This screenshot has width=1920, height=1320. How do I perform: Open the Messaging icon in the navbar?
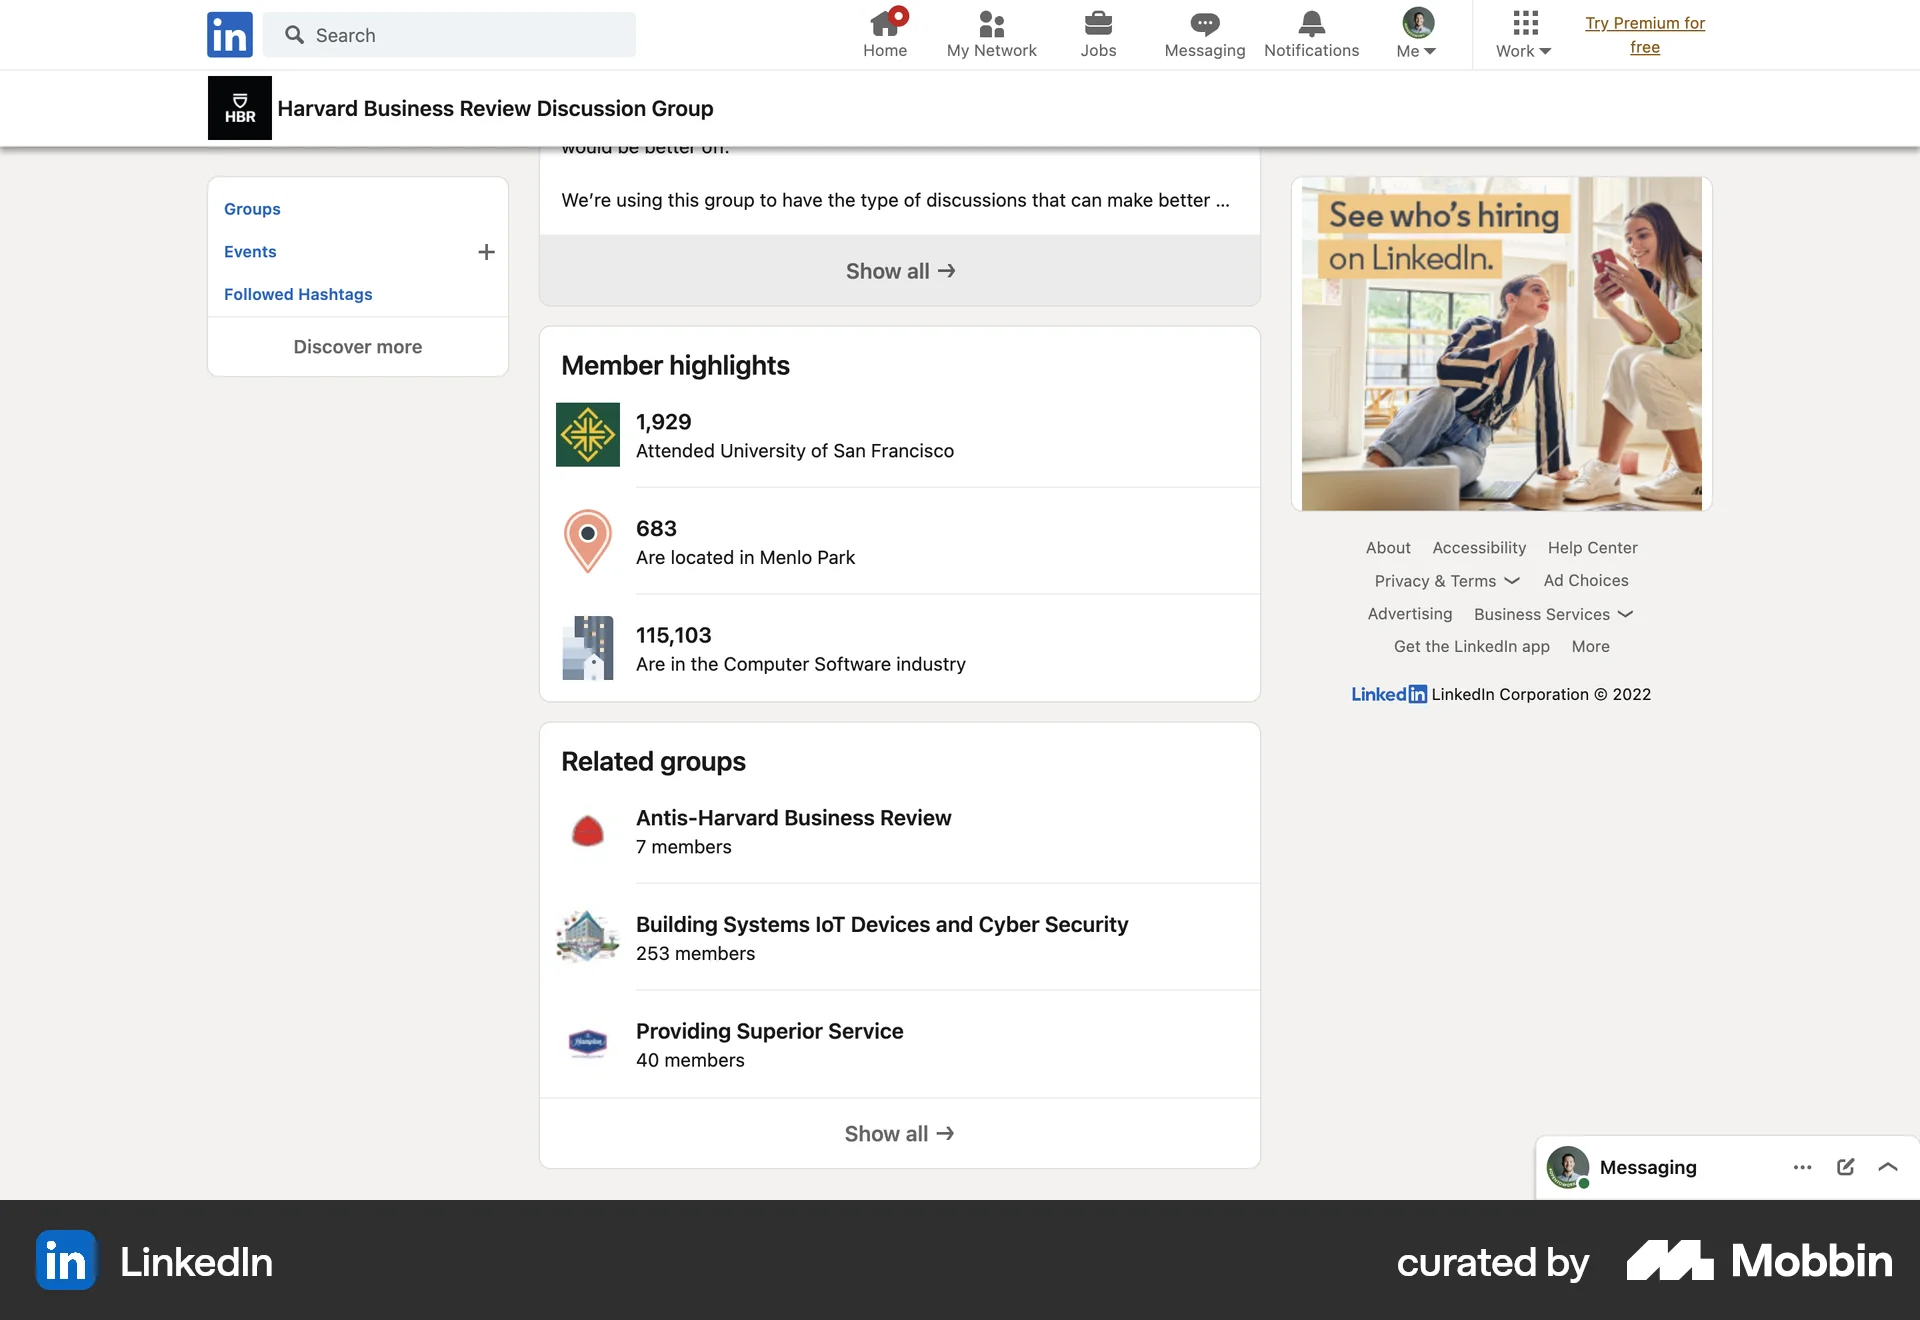(1204, 23)
